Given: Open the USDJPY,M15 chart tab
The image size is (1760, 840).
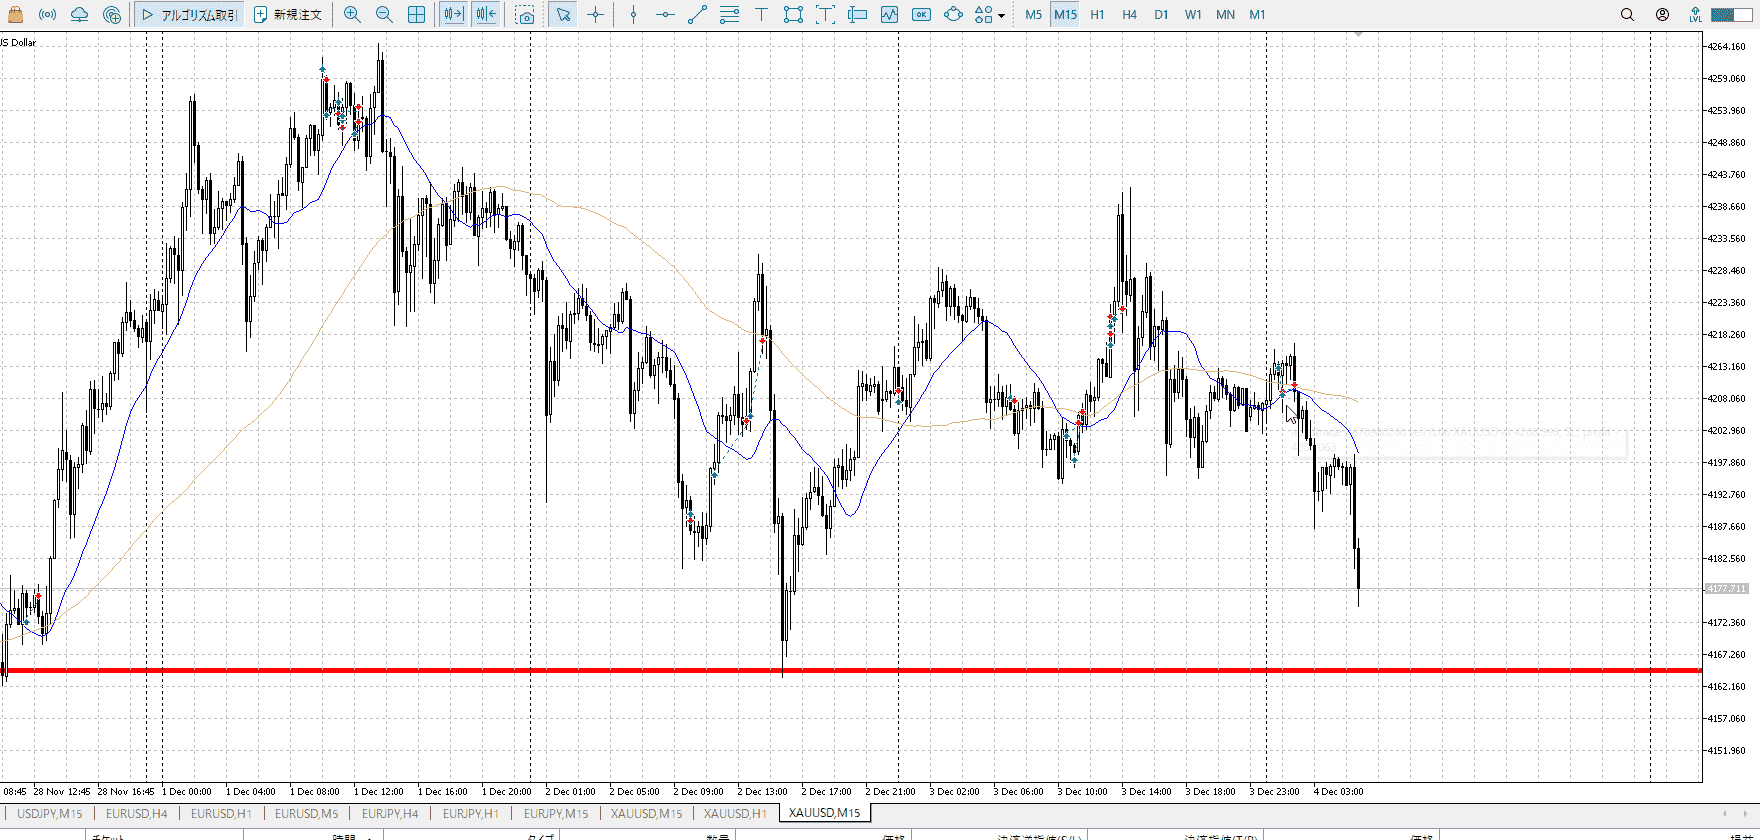Looking at the screenshot, I should click(x=50, y=813).
